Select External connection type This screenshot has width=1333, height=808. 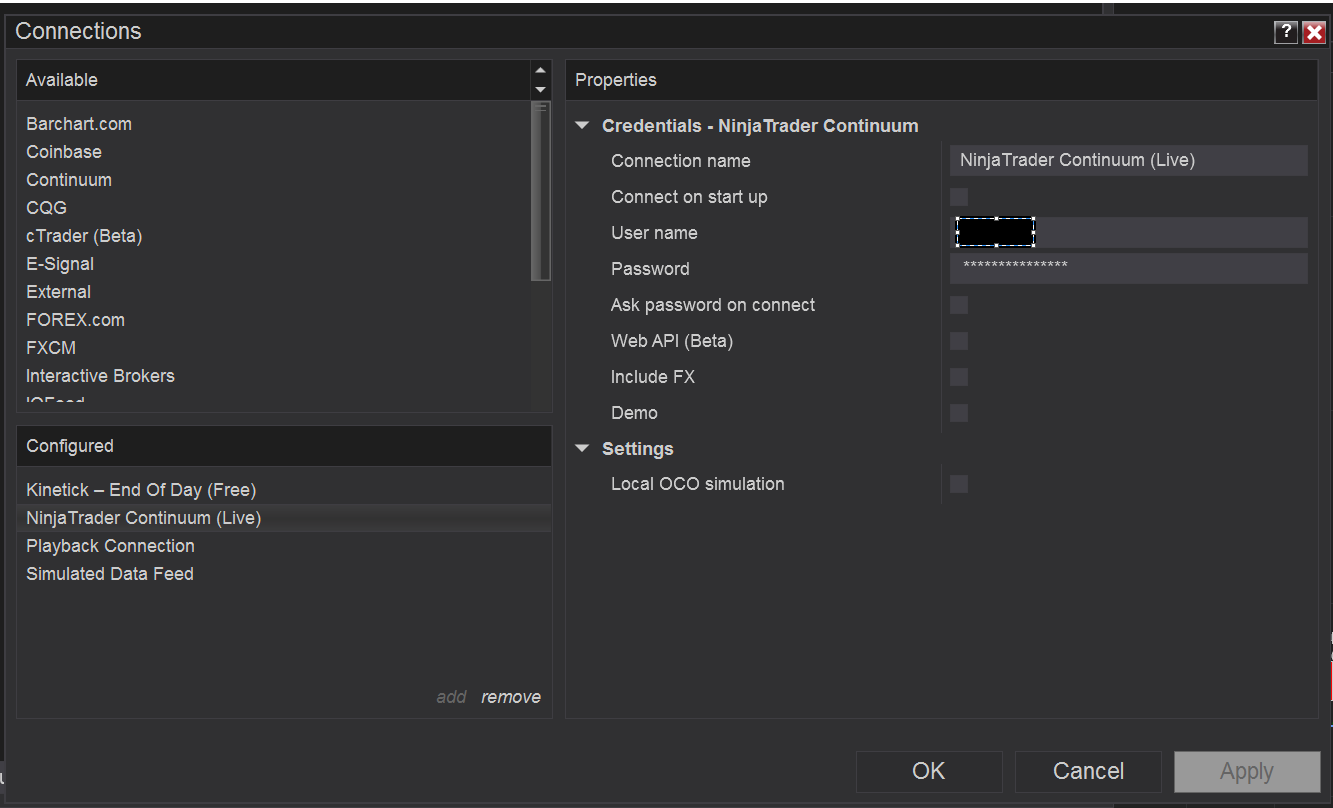tap(59, 292)
